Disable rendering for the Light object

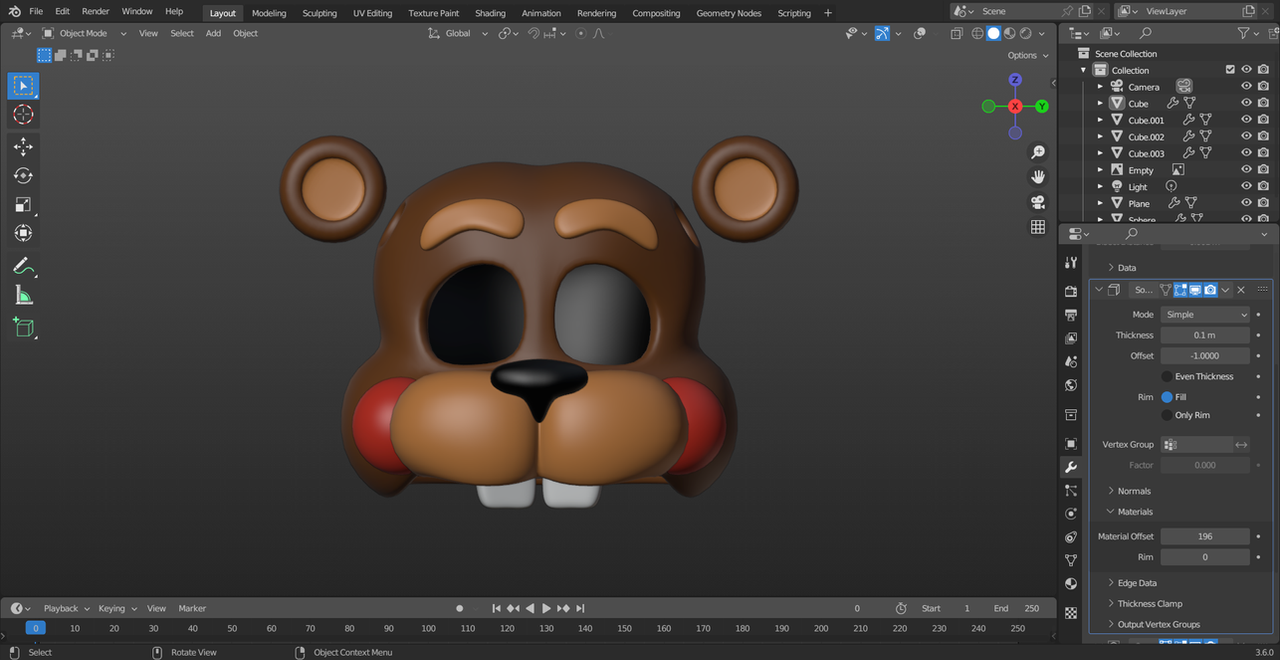[1263, 187]
